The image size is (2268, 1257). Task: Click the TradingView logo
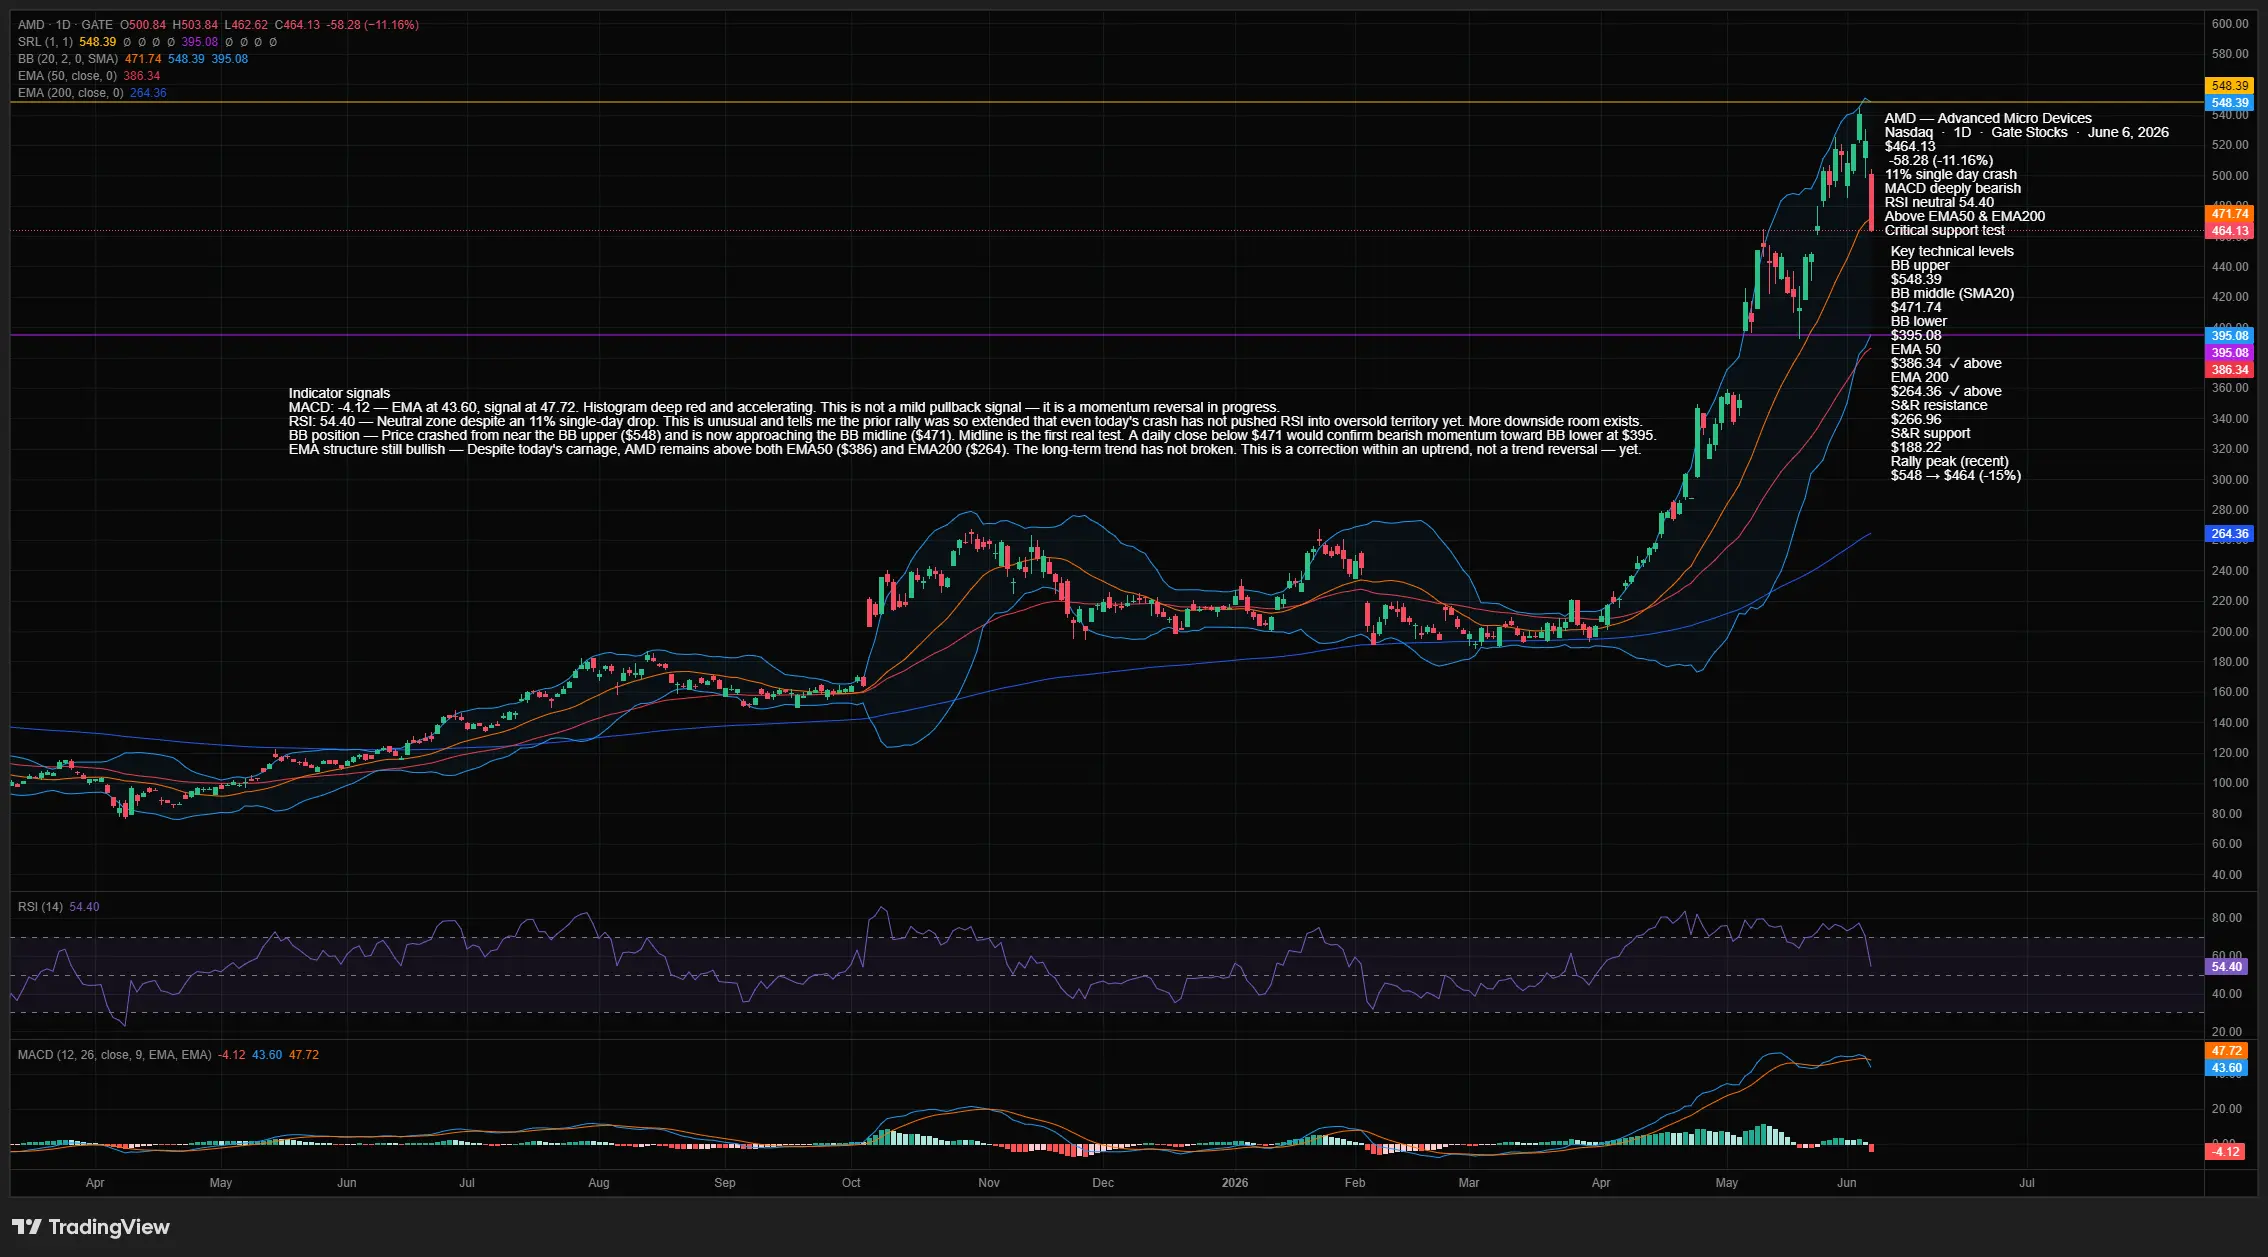click(x=91, y=1227)
